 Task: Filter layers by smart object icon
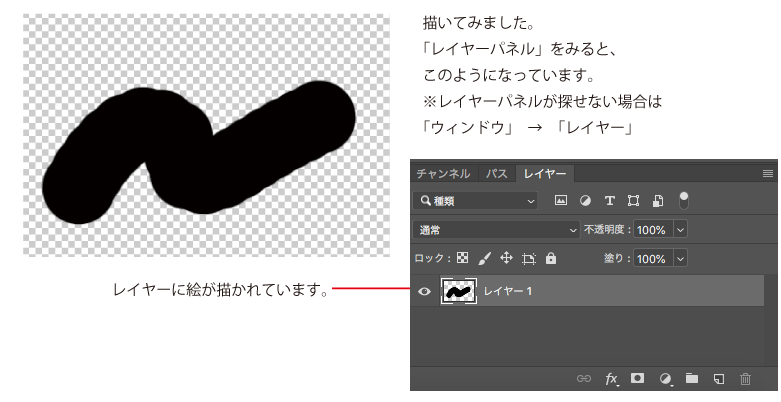click(x=658, y=201)
